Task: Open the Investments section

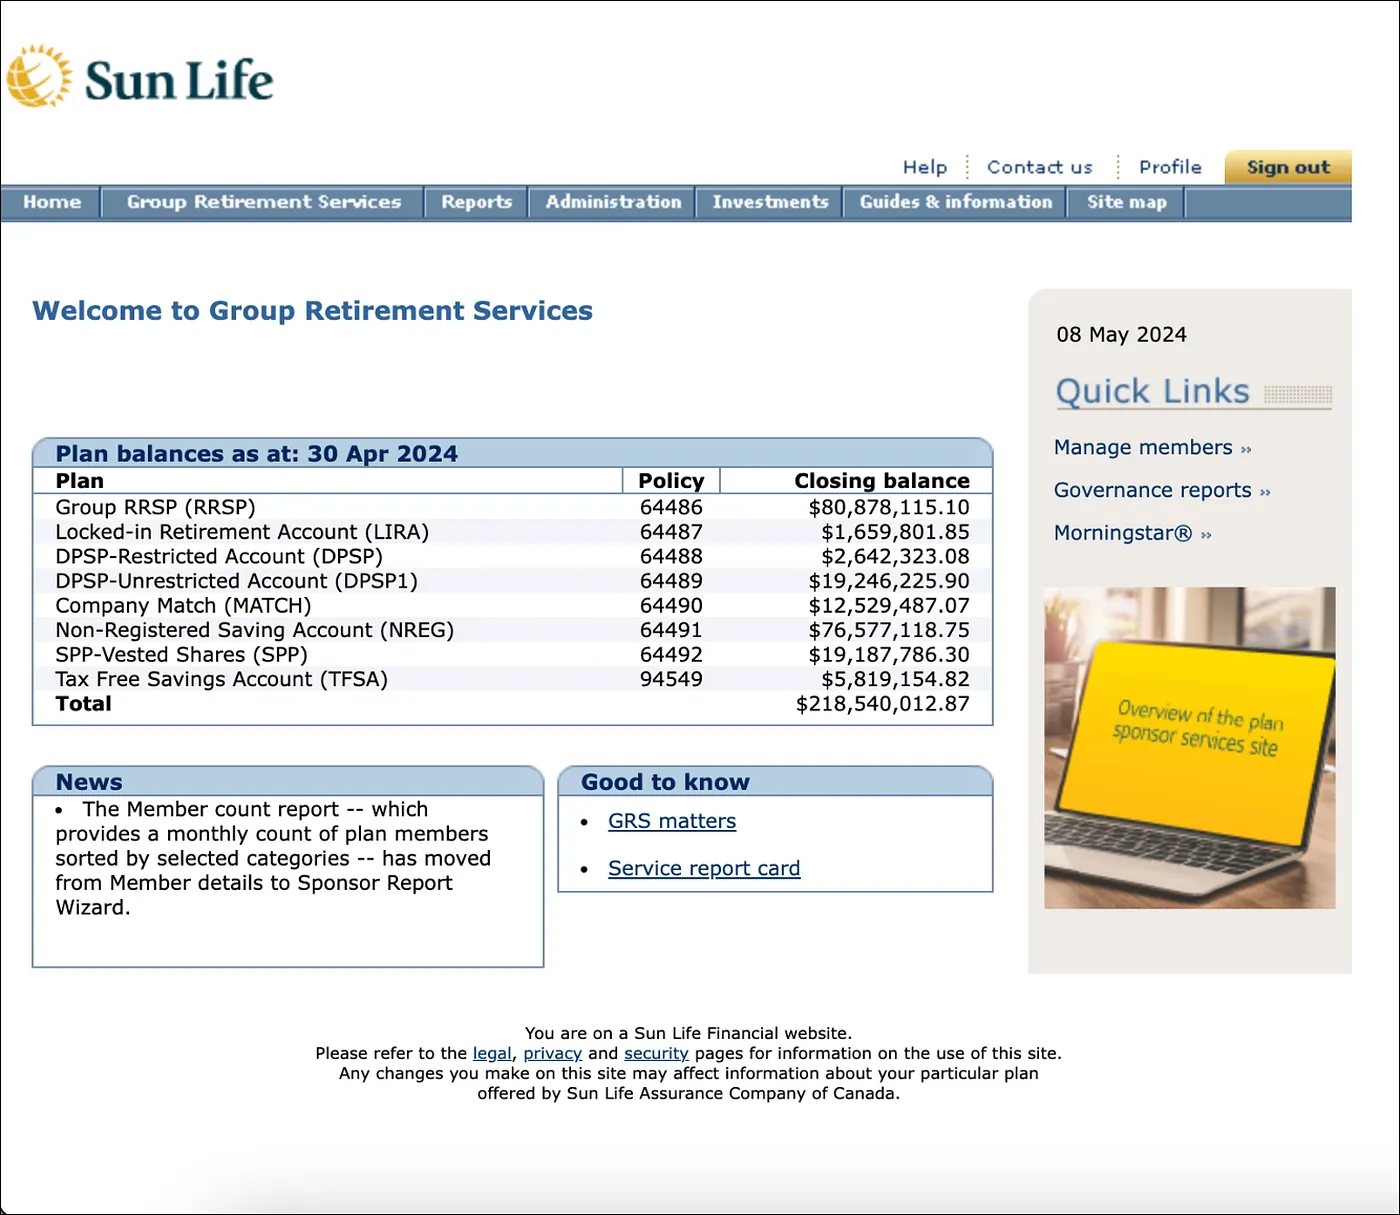Action: point(769,202)
